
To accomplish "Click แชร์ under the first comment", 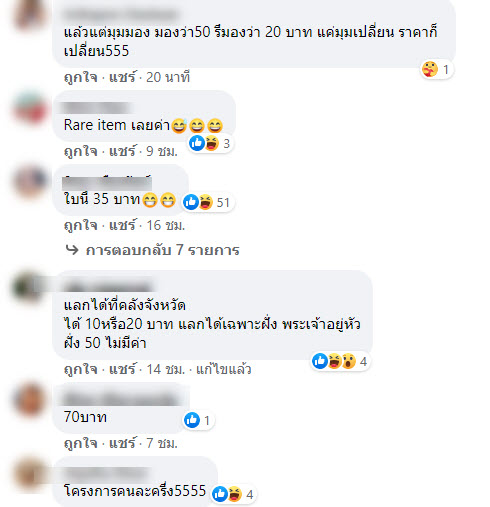I will tap(122, 77).
